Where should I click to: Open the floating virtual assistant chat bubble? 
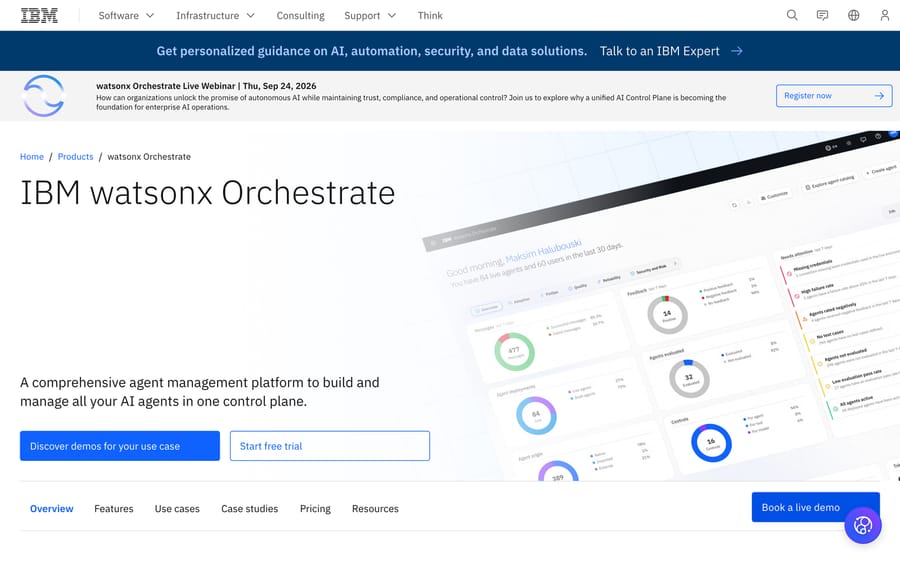coord(863,525)
